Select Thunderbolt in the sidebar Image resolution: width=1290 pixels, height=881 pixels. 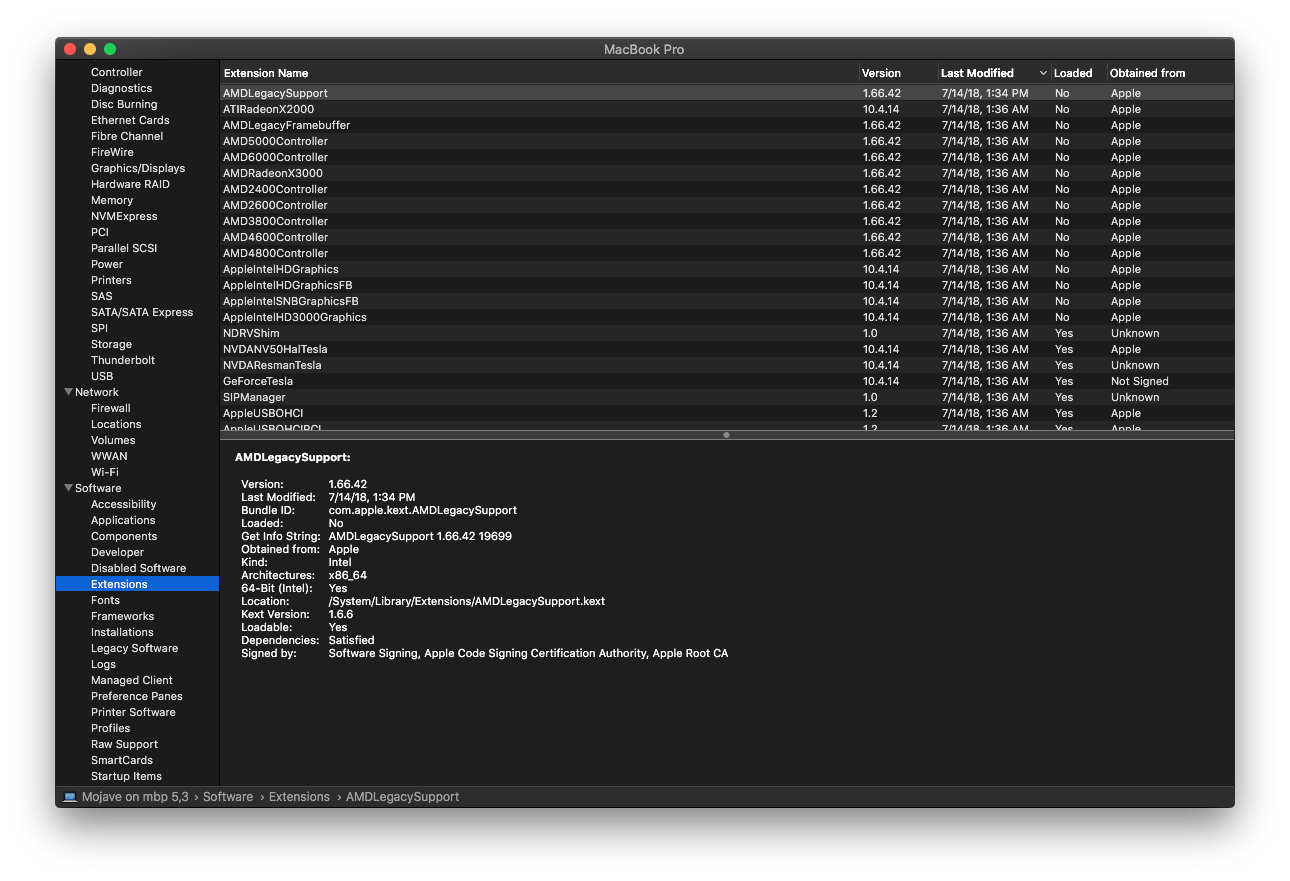pyautogui.click(x=123, y=360)
